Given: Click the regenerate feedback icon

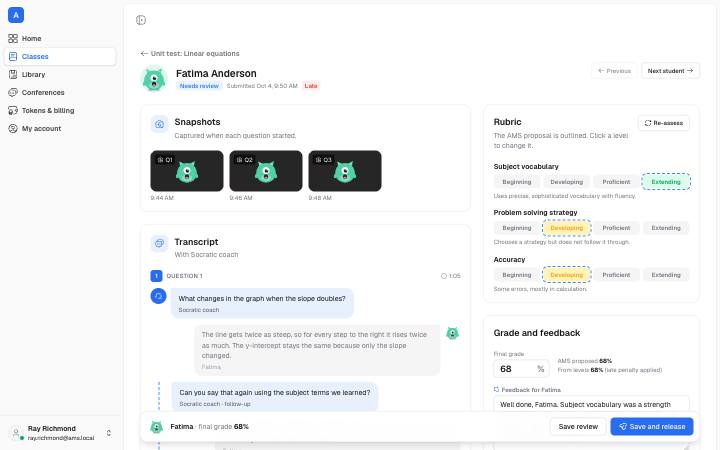Looking at the screenshot, I should tap(496, 389).
